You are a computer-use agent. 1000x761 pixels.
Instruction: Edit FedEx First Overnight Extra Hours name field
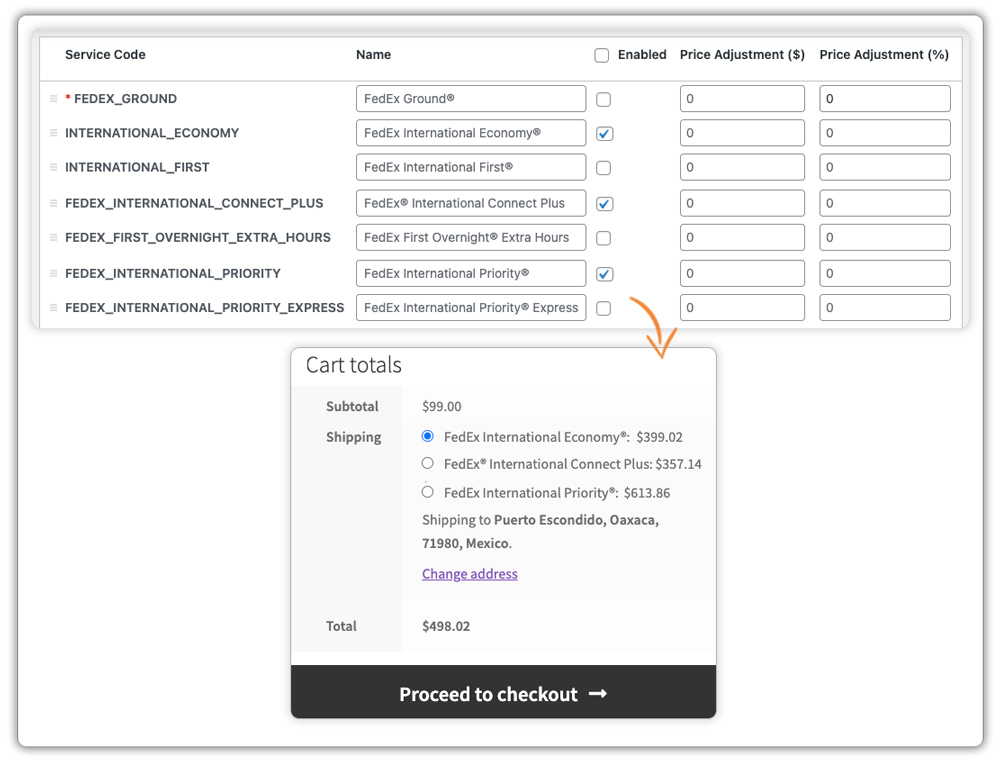tap(471, 237)
